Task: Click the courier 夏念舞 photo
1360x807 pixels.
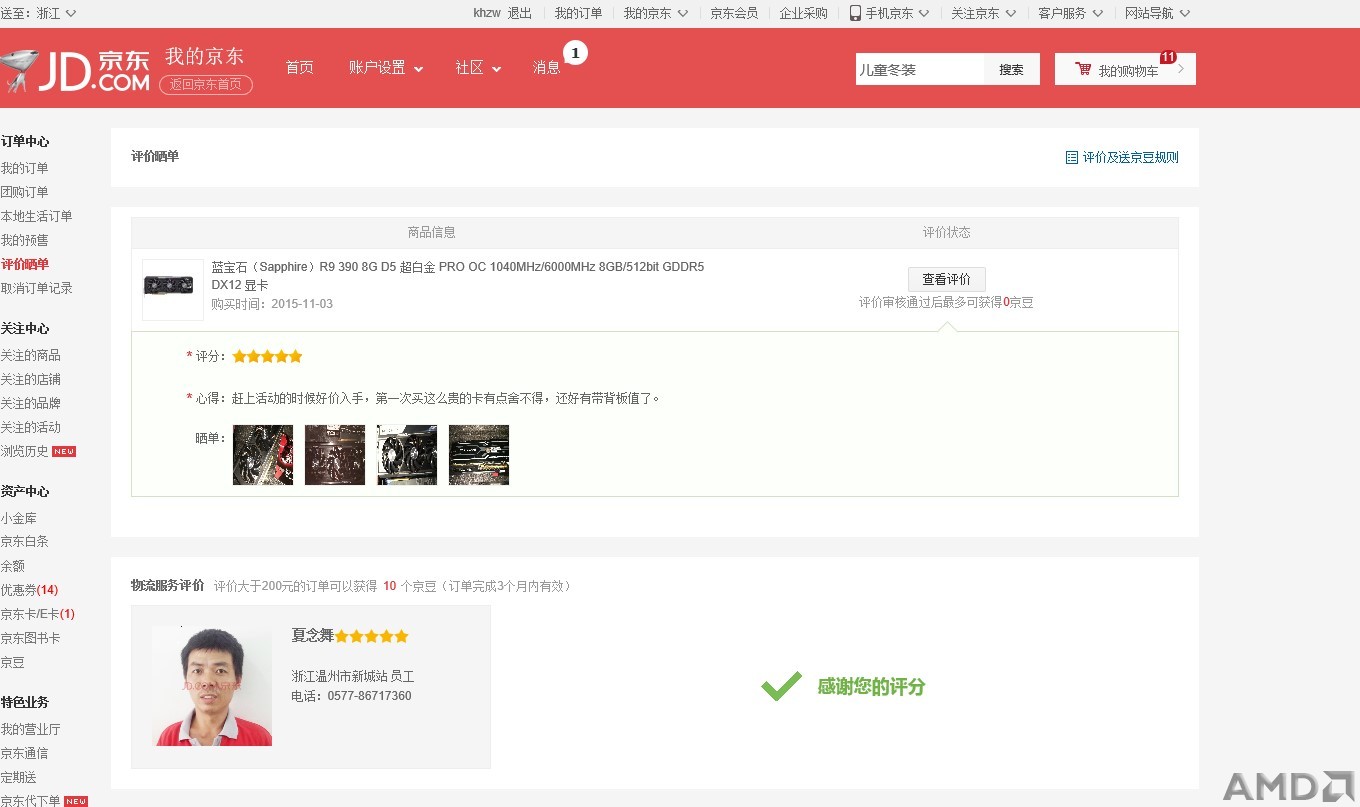Action: [x=212, y=686]
